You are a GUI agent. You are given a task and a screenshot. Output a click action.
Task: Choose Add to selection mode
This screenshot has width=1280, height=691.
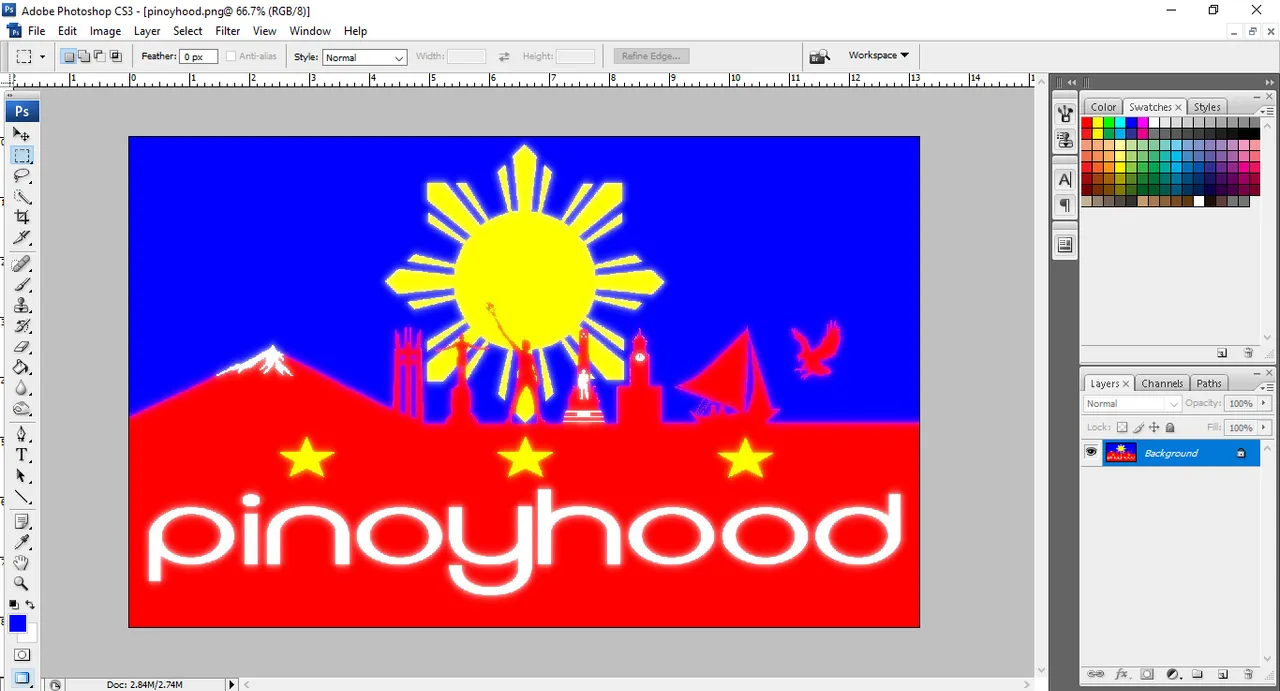click(x=84, y=57)
